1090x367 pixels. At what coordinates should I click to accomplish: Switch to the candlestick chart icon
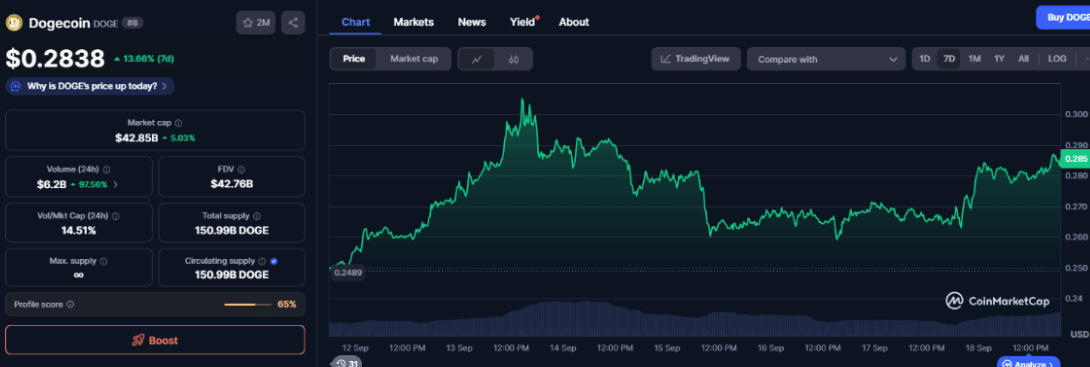pyautogui.click(x=514, y=59)
